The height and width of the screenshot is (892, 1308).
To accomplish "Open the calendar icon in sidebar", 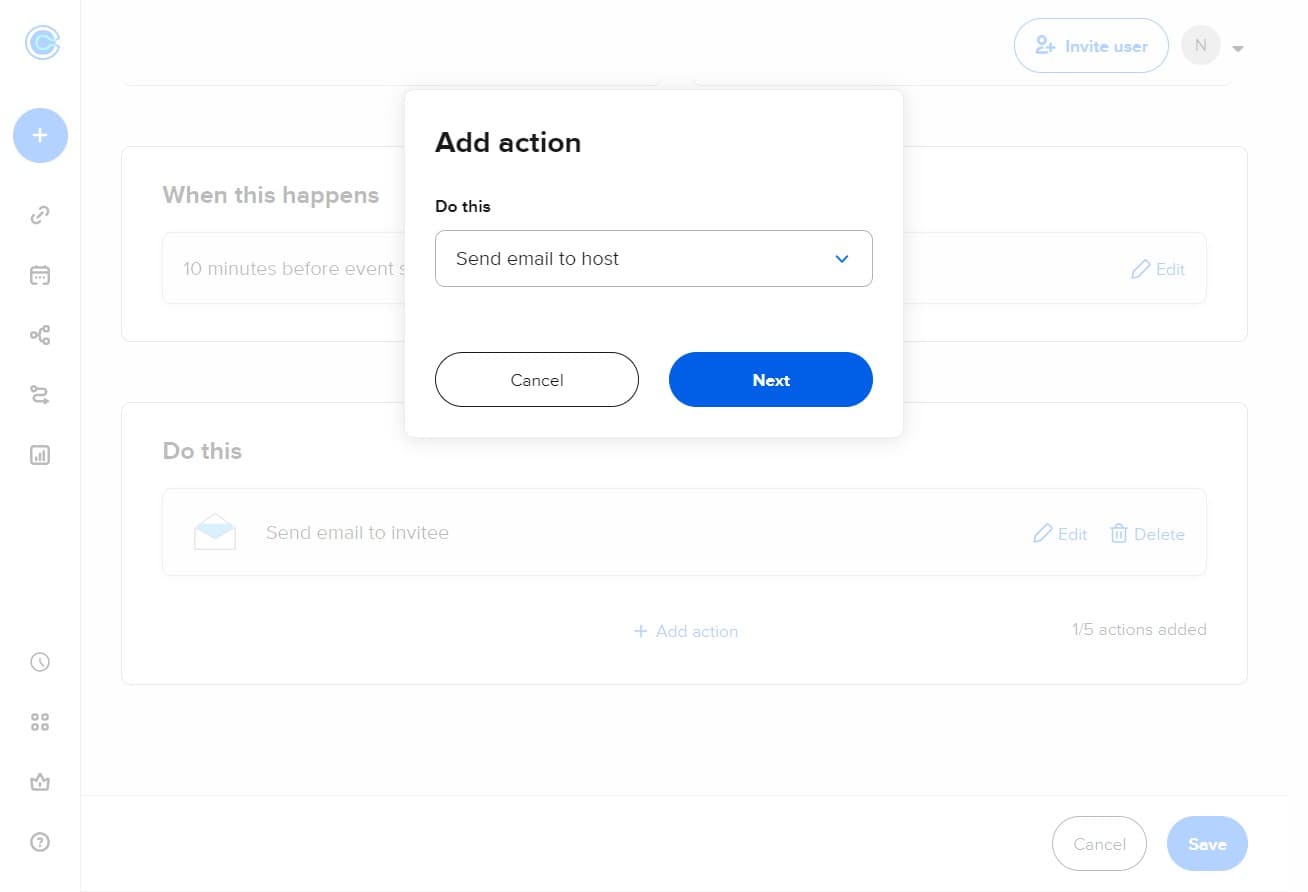I will tap(40, 275).
